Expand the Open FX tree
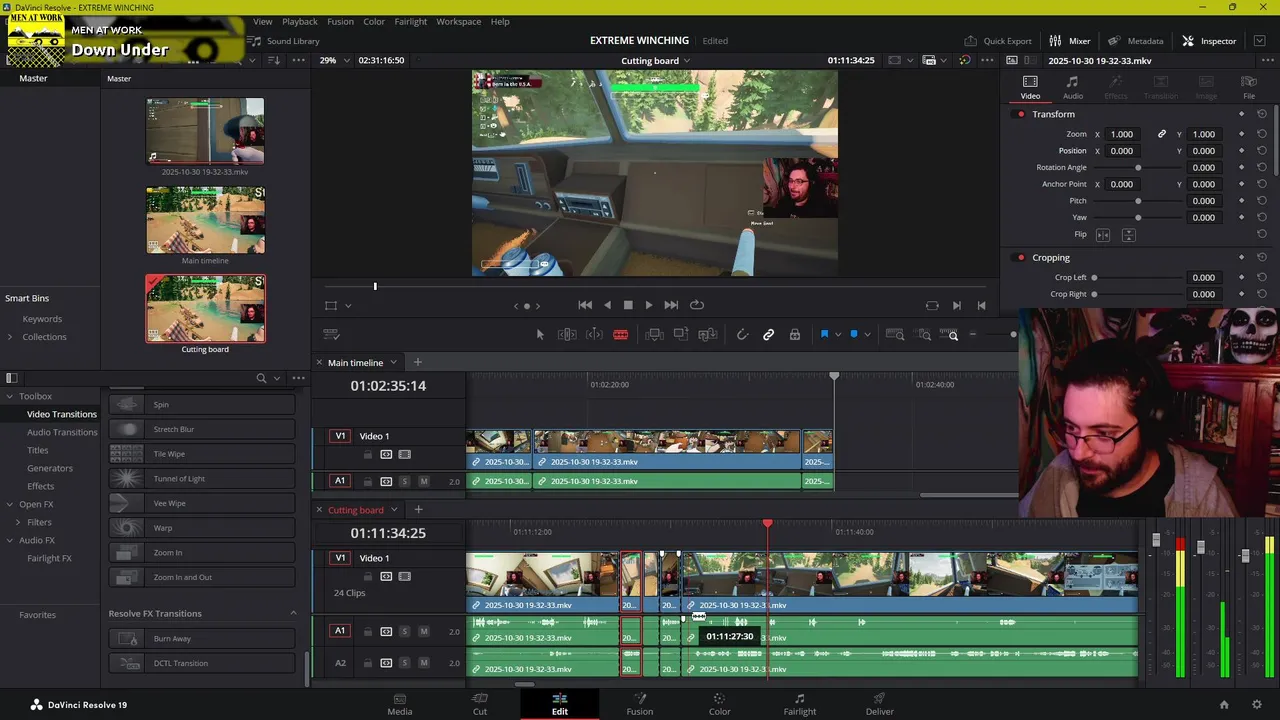1280x720 pixels. pos(9,504)
